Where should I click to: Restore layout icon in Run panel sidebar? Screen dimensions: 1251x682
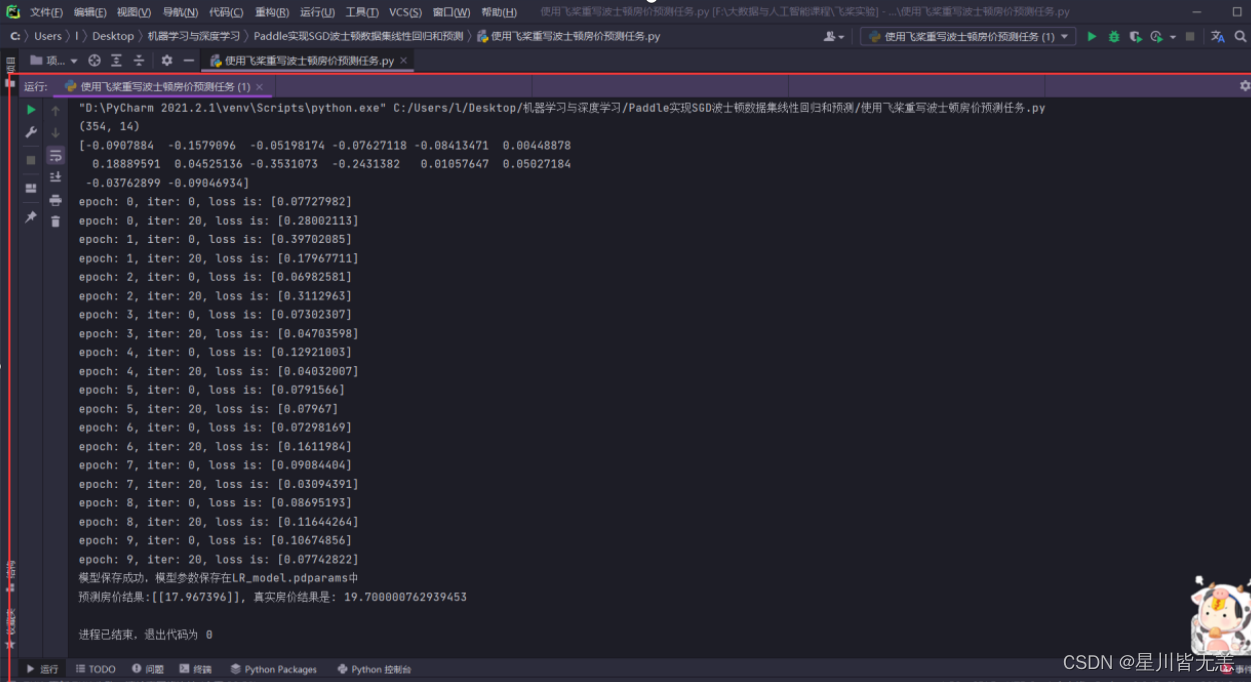31,188
